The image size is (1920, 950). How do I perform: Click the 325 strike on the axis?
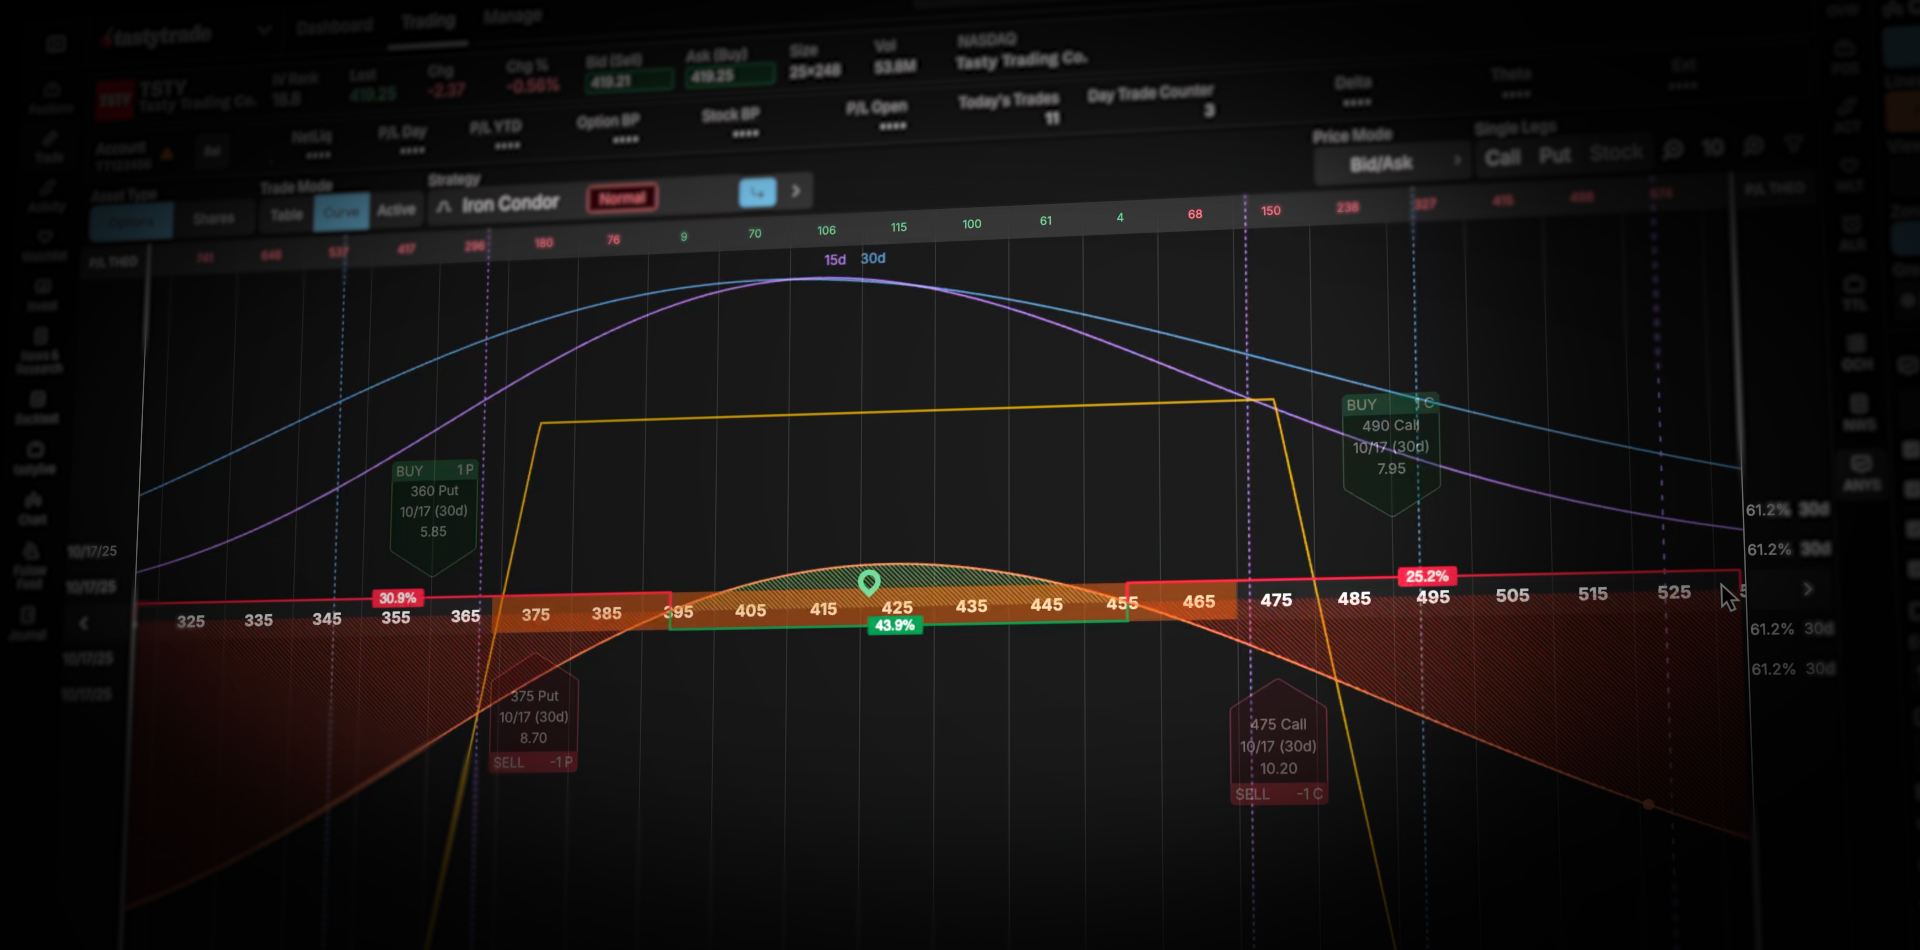click(191, 622)
